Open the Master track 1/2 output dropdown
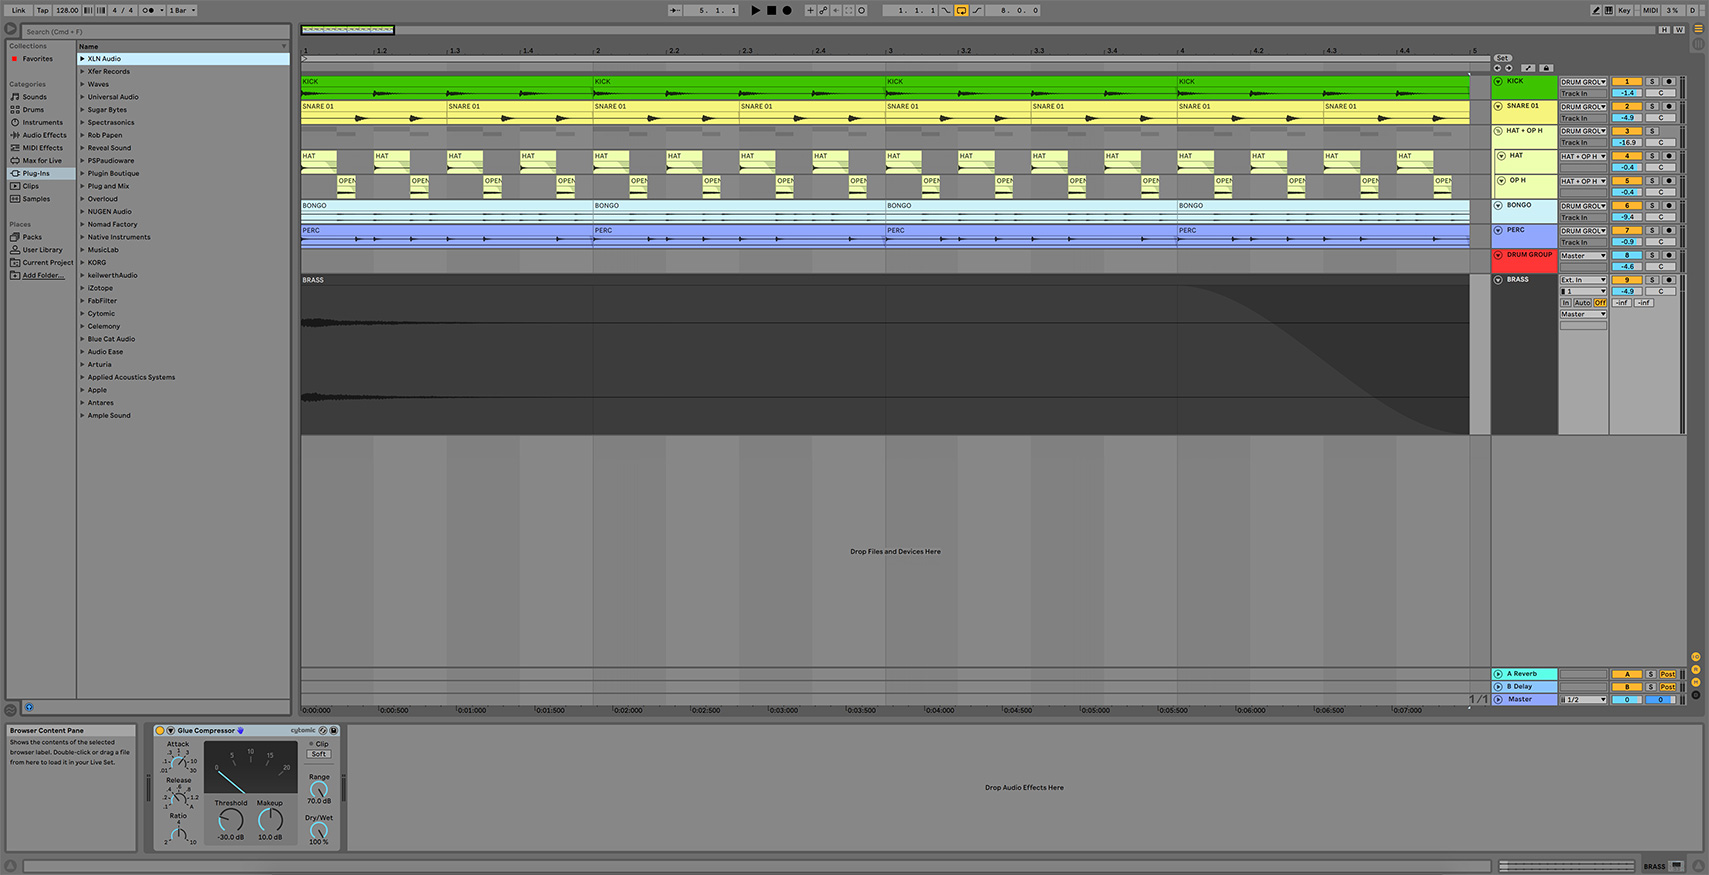Viewport: 1709px width, 875px height. point(1583,700)
